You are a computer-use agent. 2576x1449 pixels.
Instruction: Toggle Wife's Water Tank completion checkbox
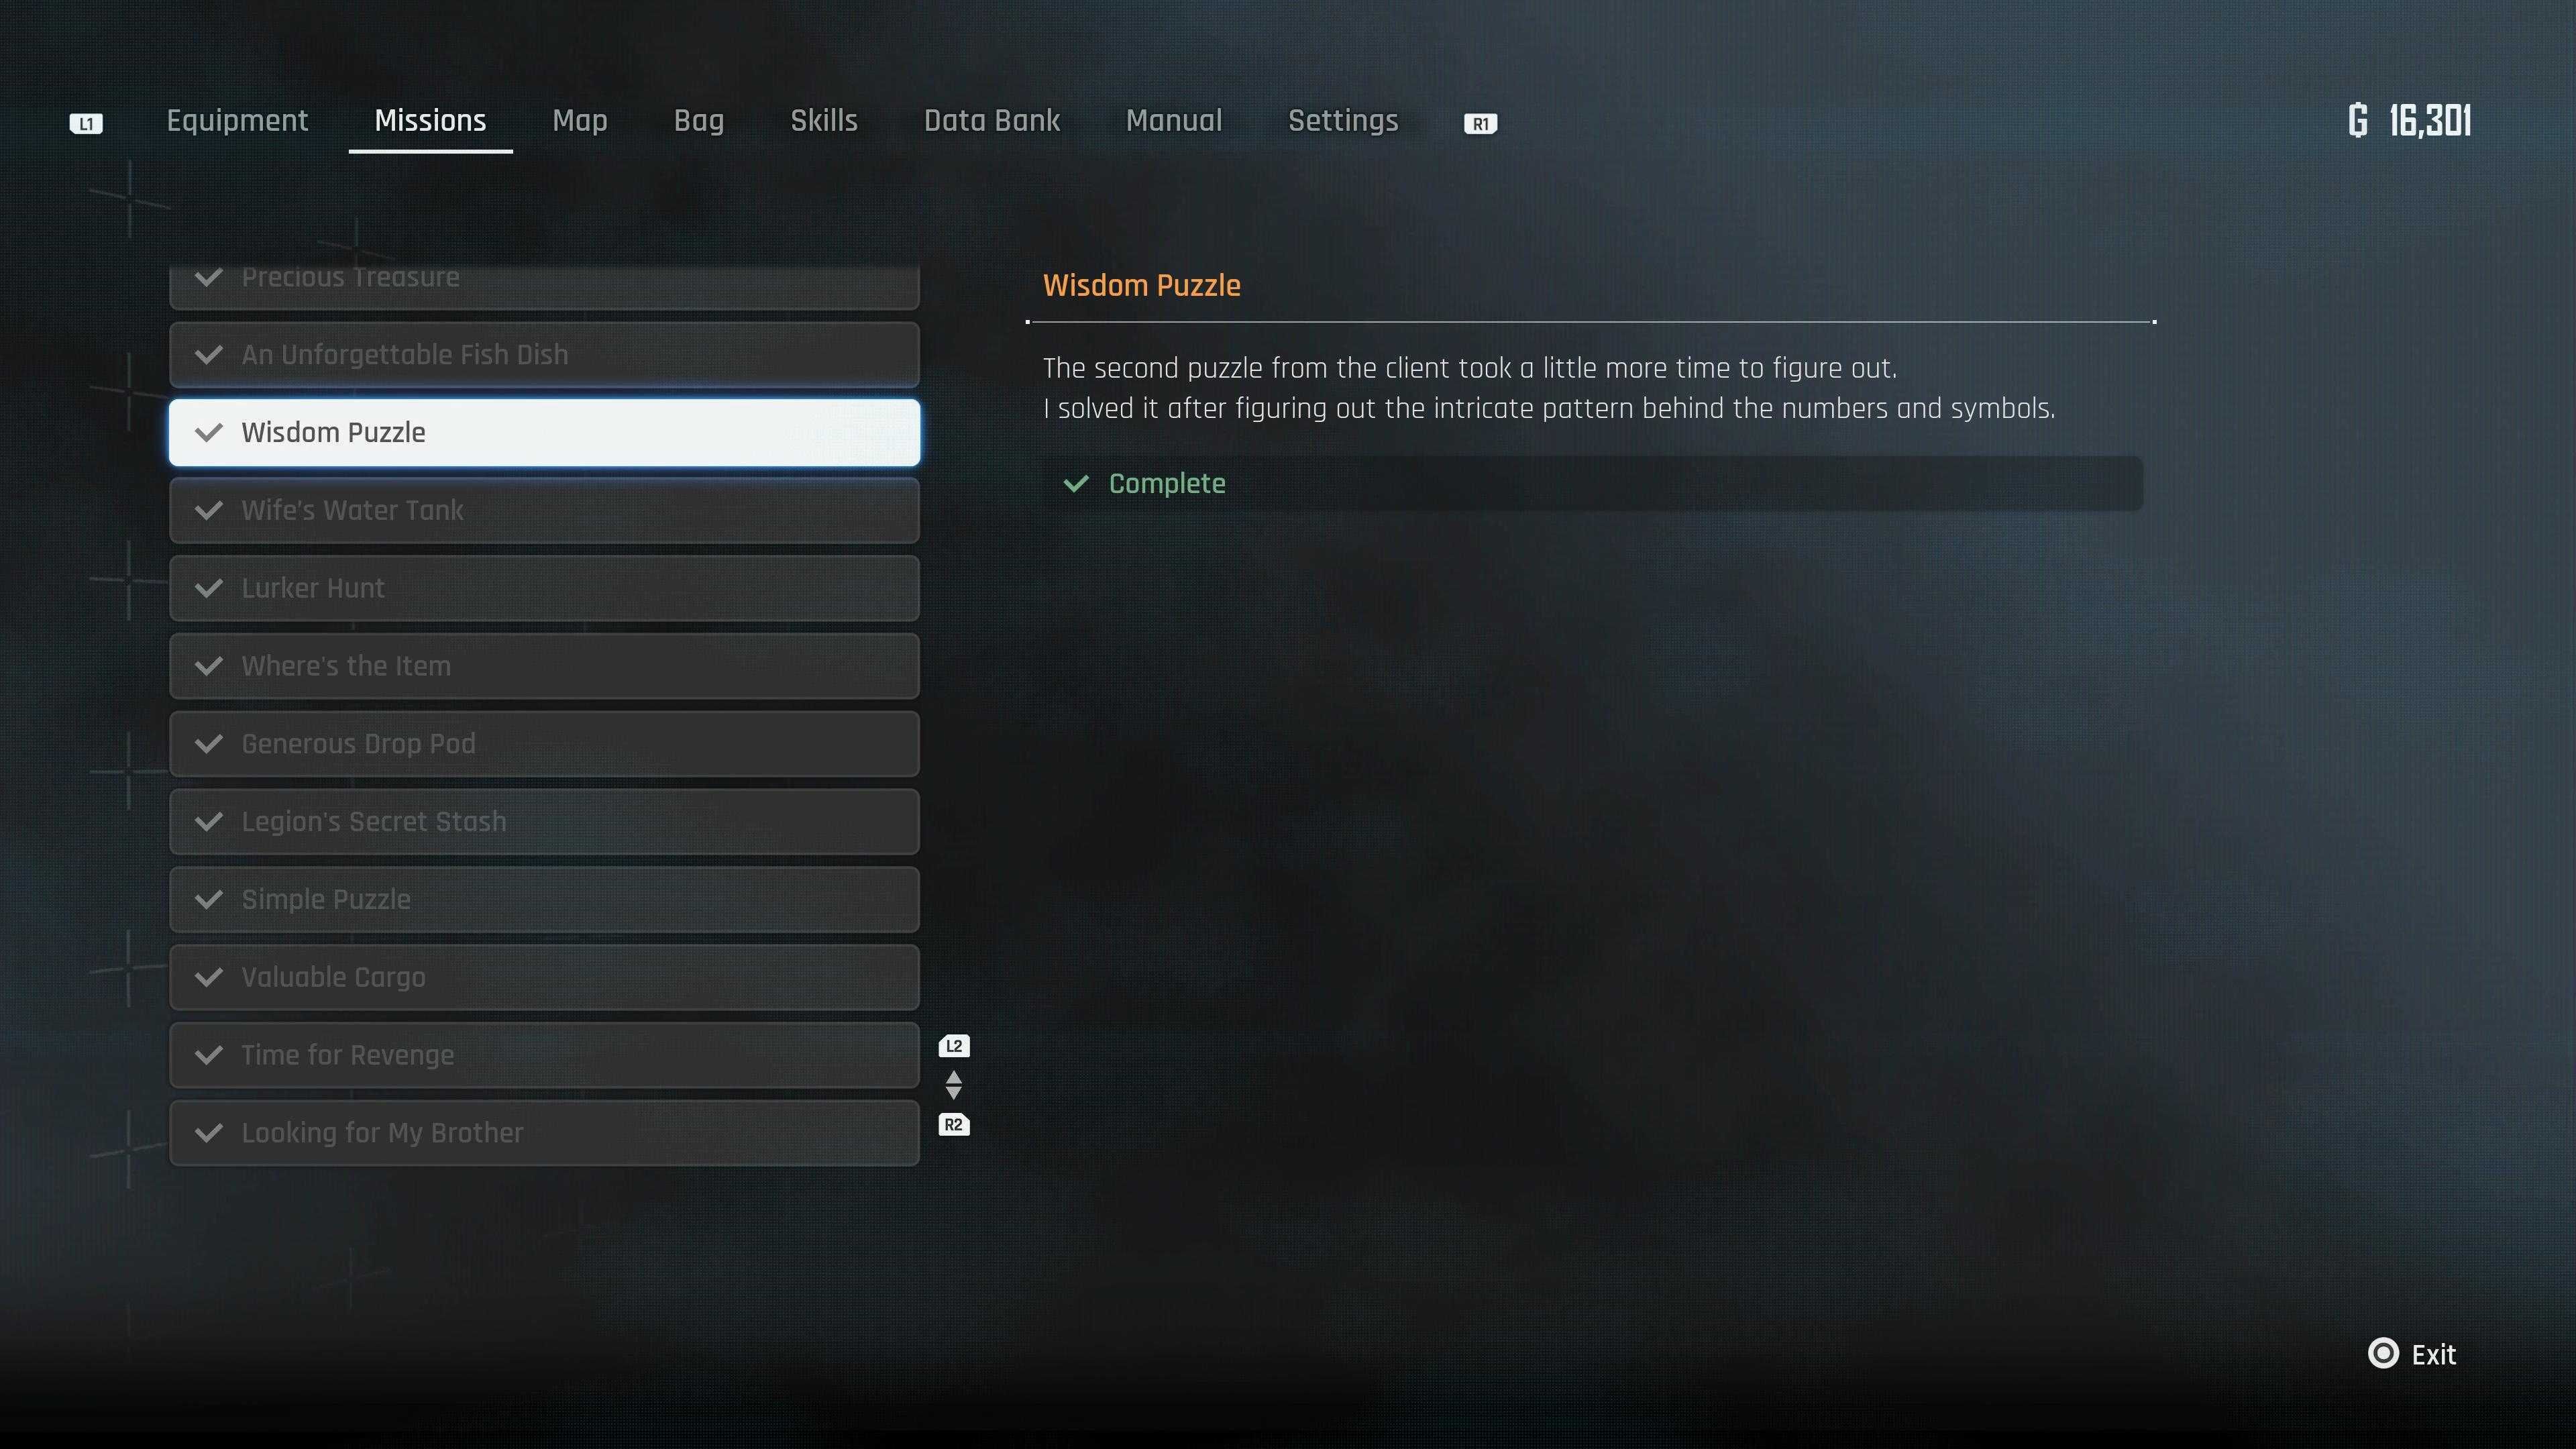209,510
